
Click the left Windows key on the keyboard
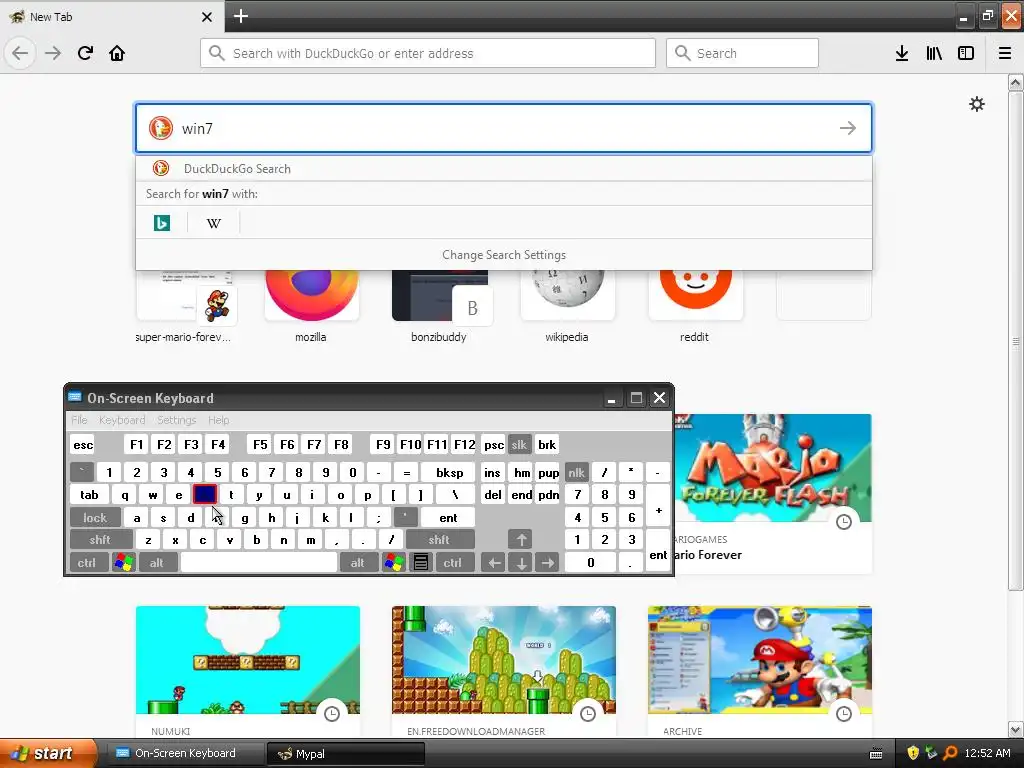(x=123, y=562)
